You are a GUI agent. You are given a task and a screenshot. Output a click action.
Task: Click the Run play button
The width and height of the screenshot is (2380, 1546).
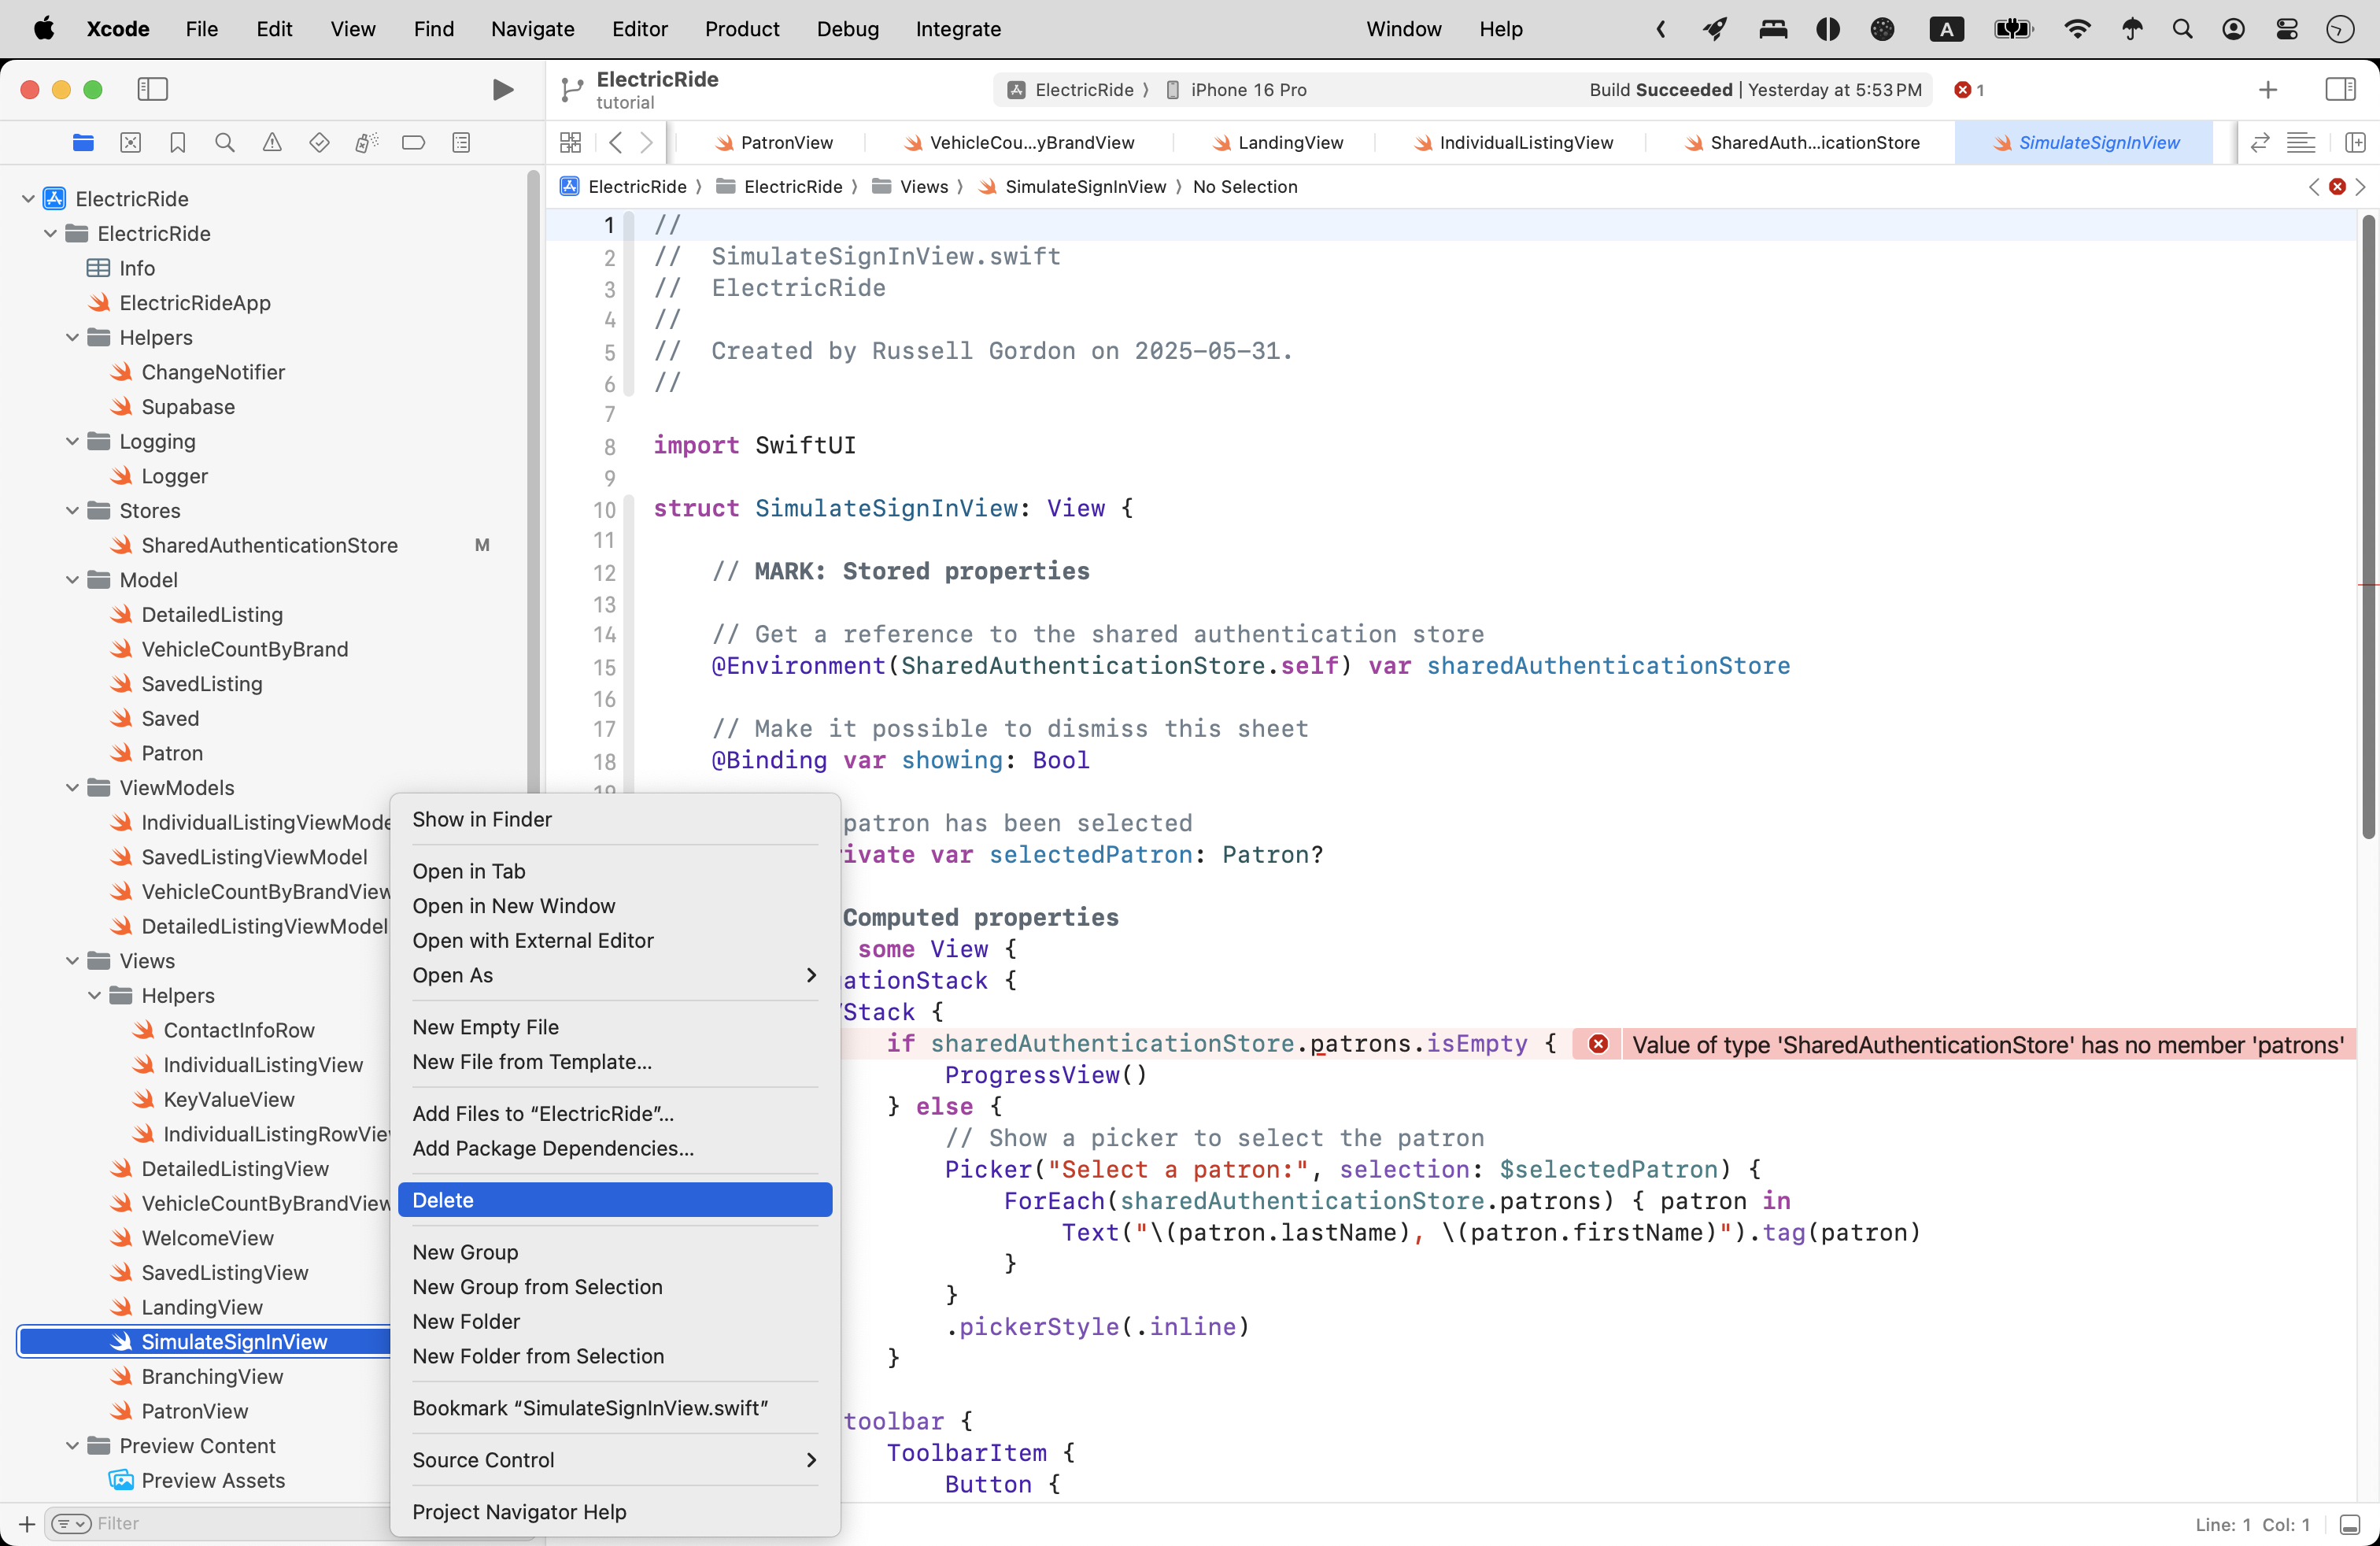(503, 90)
